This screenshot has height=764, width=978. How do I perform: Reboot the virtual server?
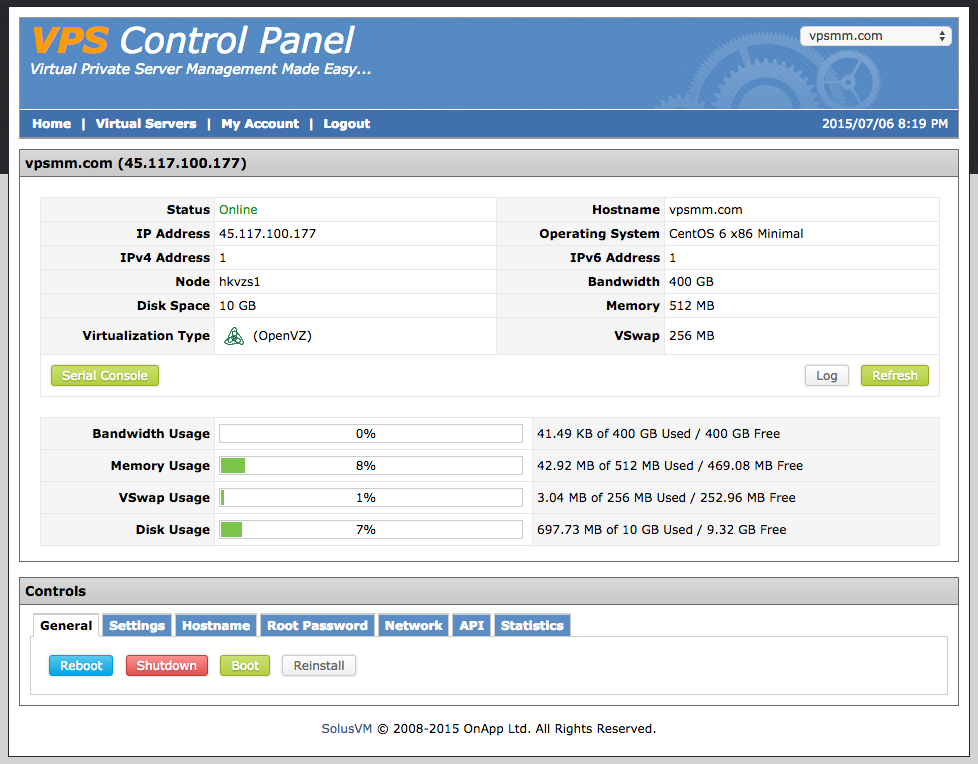81,666
